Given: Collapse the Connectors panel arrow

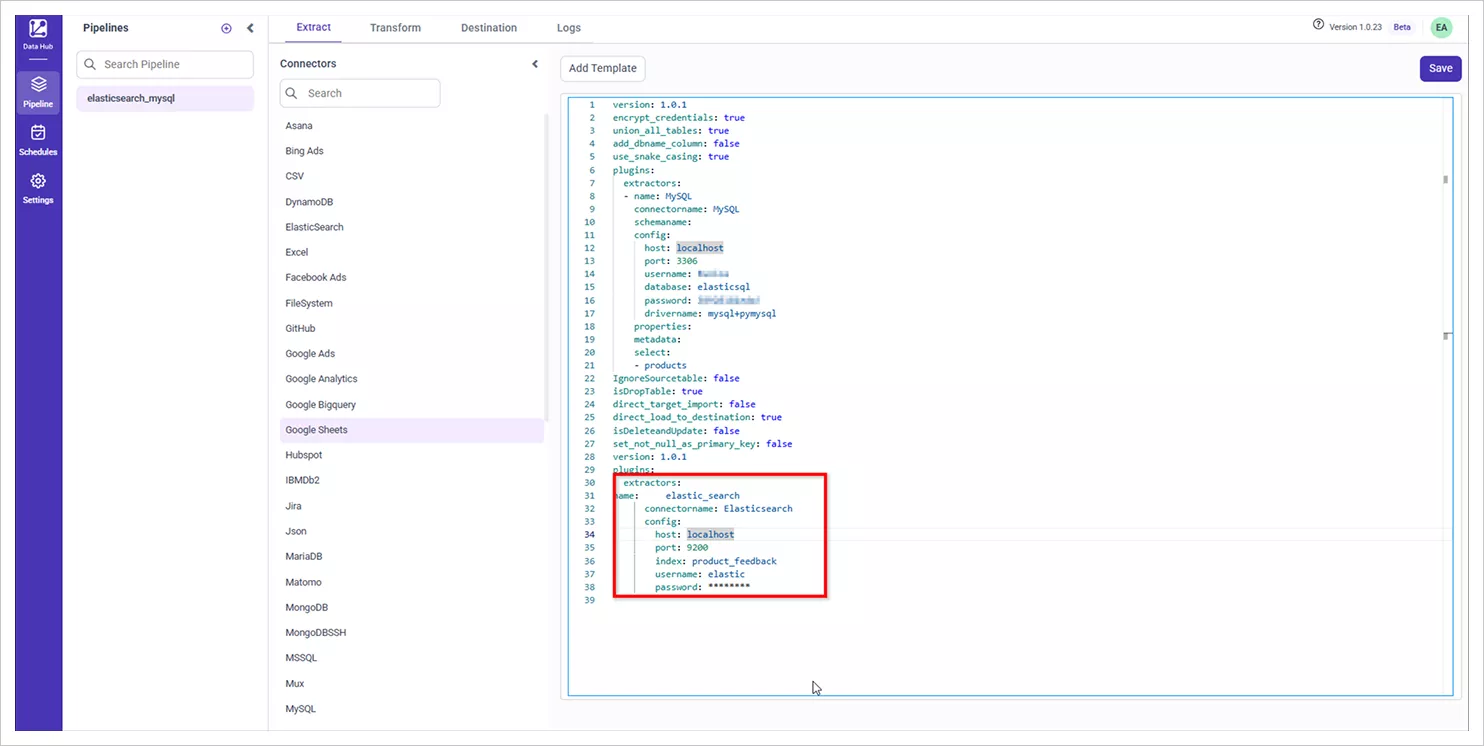Looking at the screenshot, I should tap(535, 64).
